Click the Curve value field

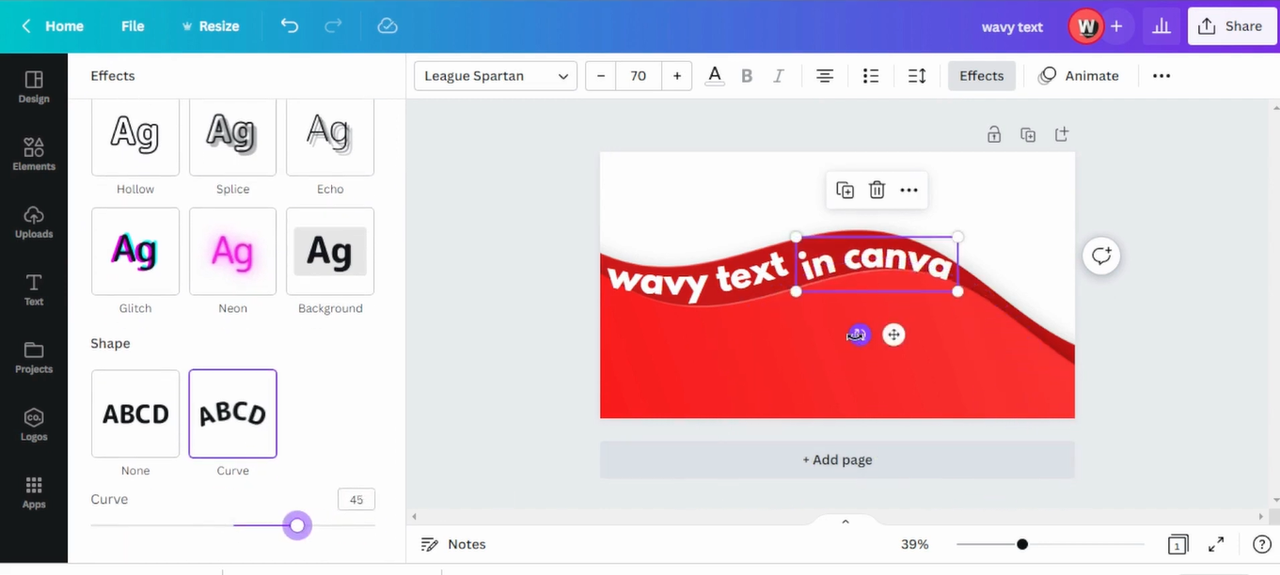(356, 500)
